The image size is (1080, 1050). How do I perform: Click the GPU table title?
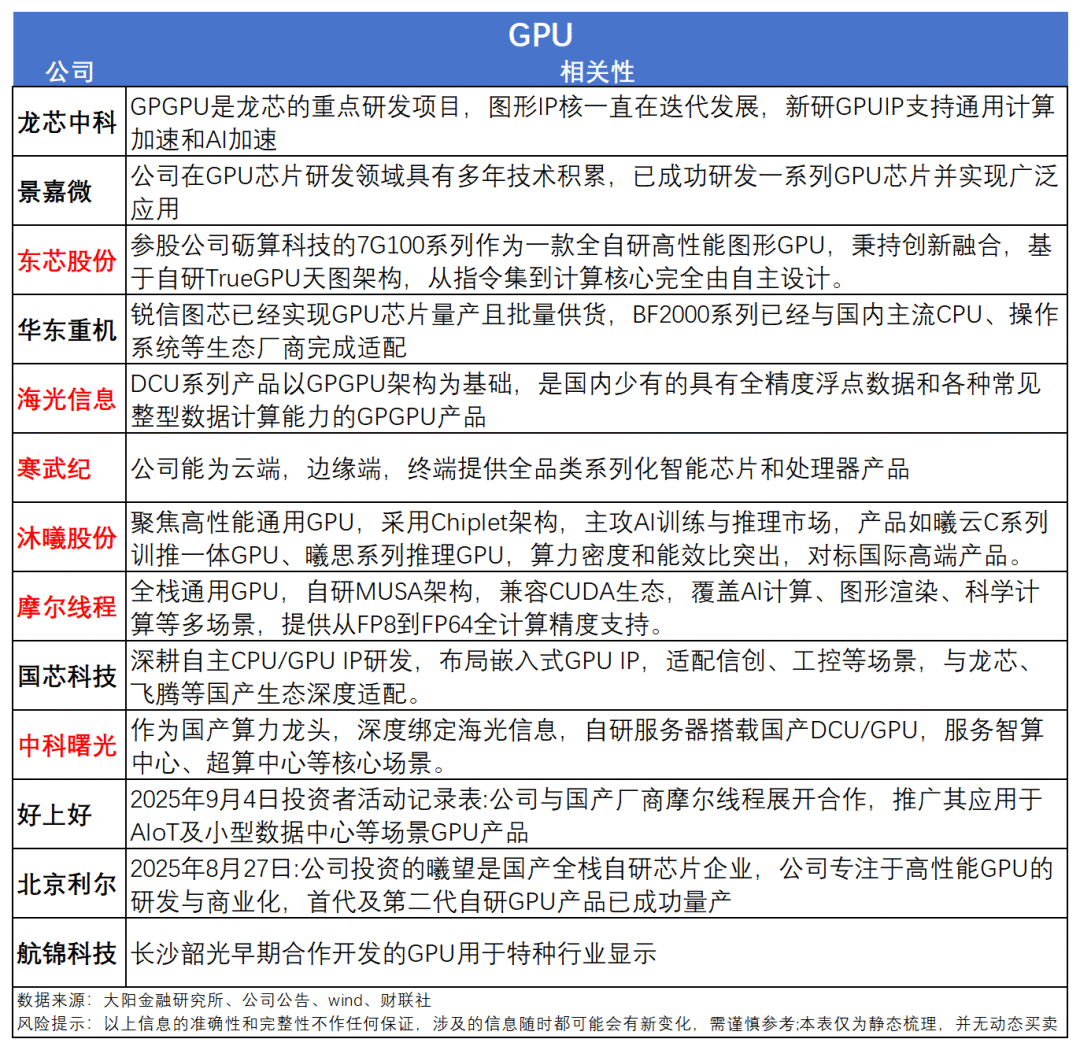pyautogui.click(x=540, y=35)
